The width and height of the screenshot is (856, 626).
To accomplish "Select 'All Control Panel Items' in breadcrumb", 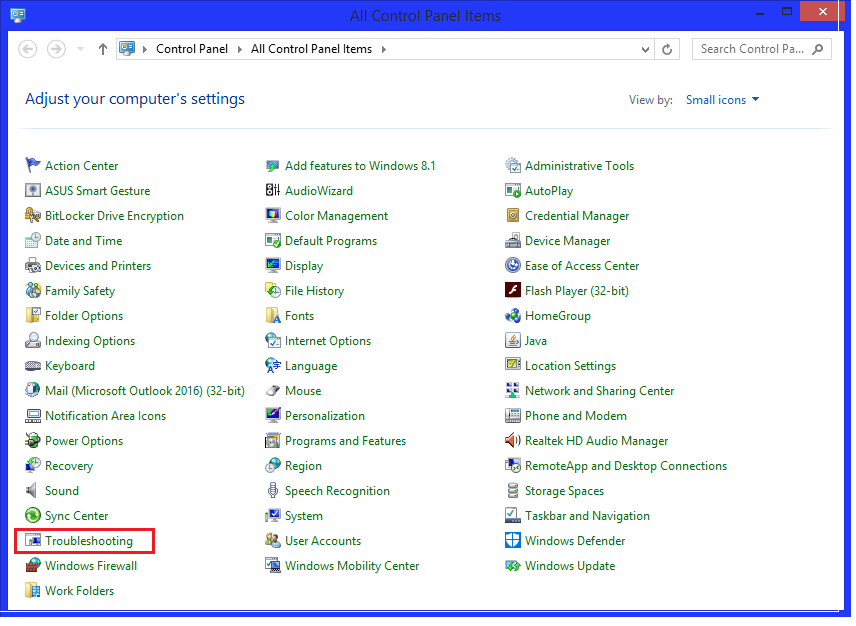I will [x=311, y=49].
